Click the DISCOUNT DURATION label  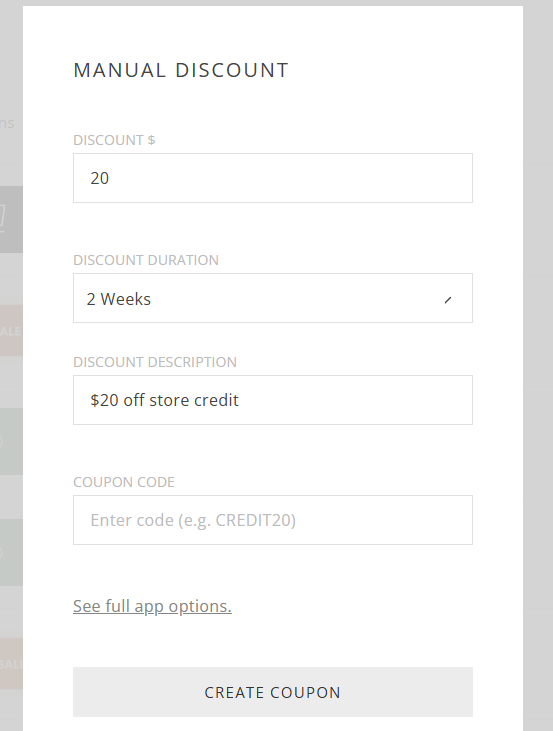click(x=146, y=260)
